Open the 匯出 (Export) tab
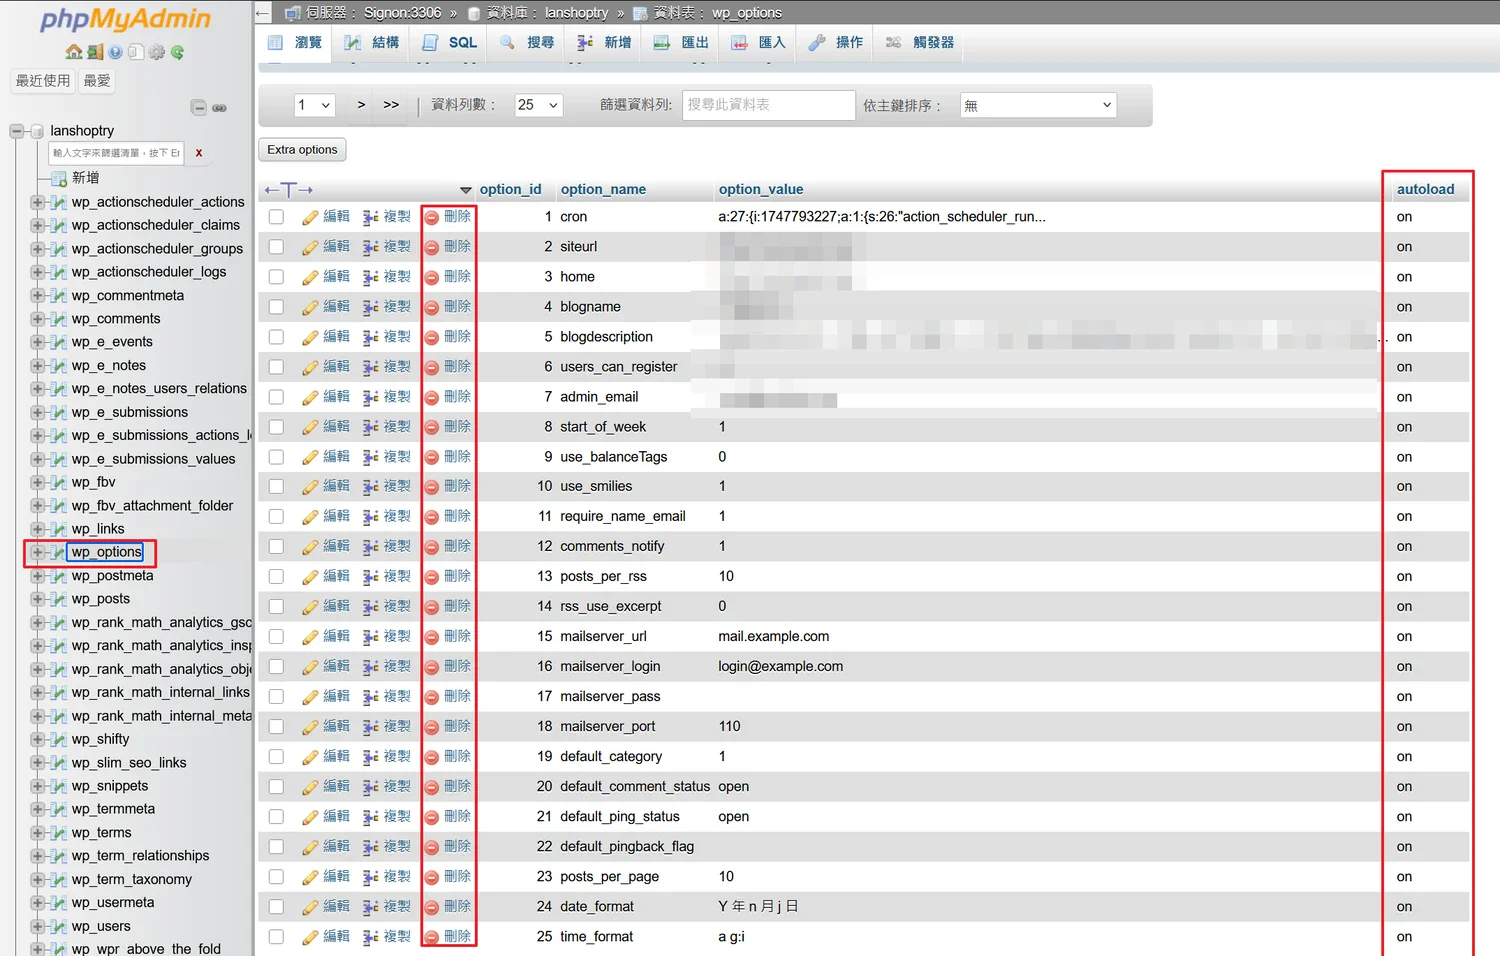This screenshot has width=1500, height=956. pyautogui.click(x=682, y=43)
